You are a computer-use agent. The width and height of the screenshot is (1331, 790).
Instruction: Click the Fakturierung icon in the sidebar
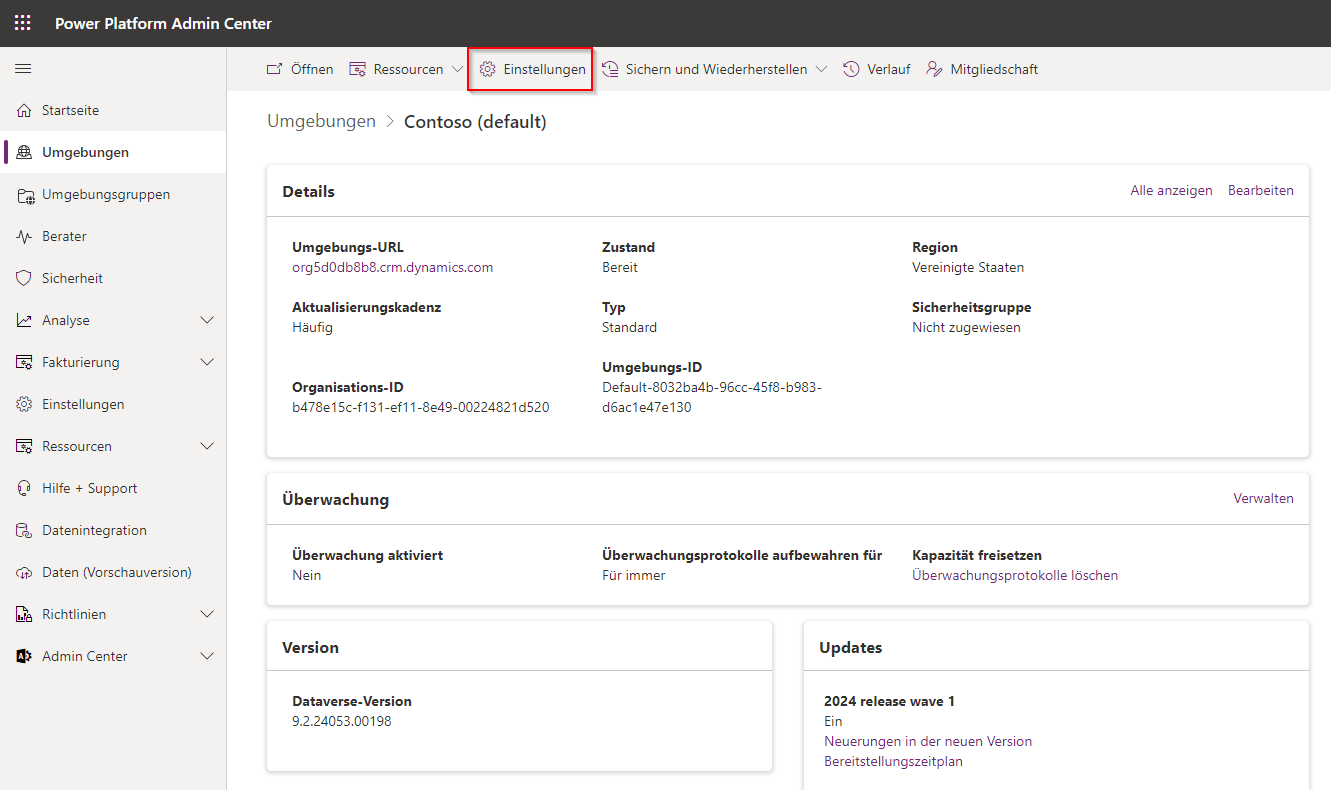click(24, 363)
